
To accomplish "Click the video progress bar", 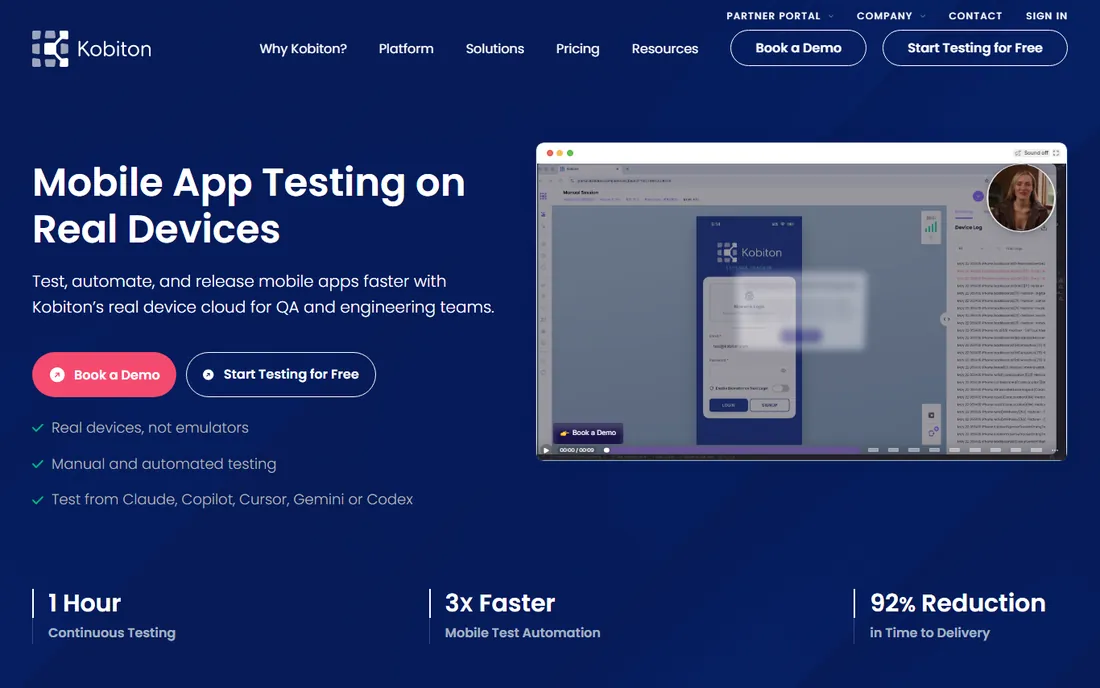I will click(733, 450).
